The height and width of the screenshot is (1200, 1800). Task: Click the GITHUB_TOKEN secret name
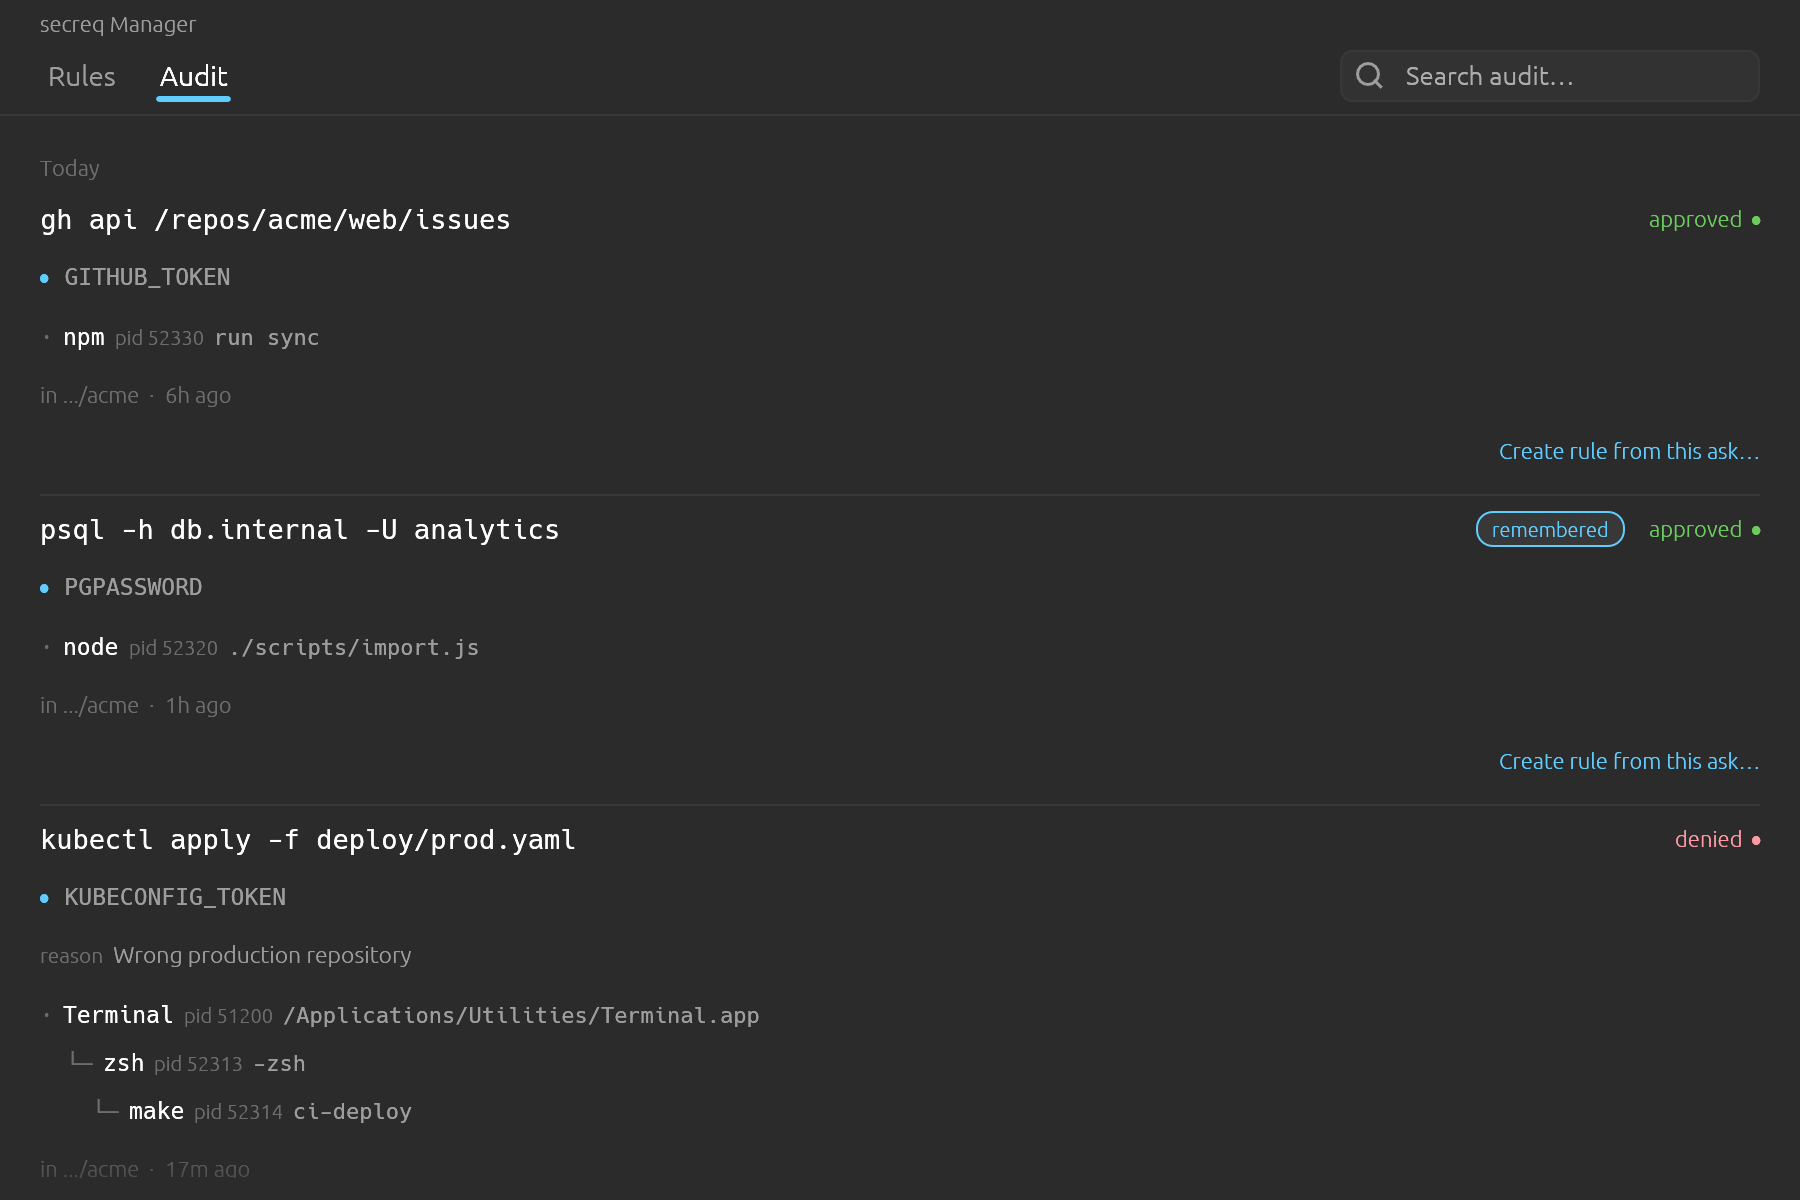pyautogui.click(x=147, y=278)
